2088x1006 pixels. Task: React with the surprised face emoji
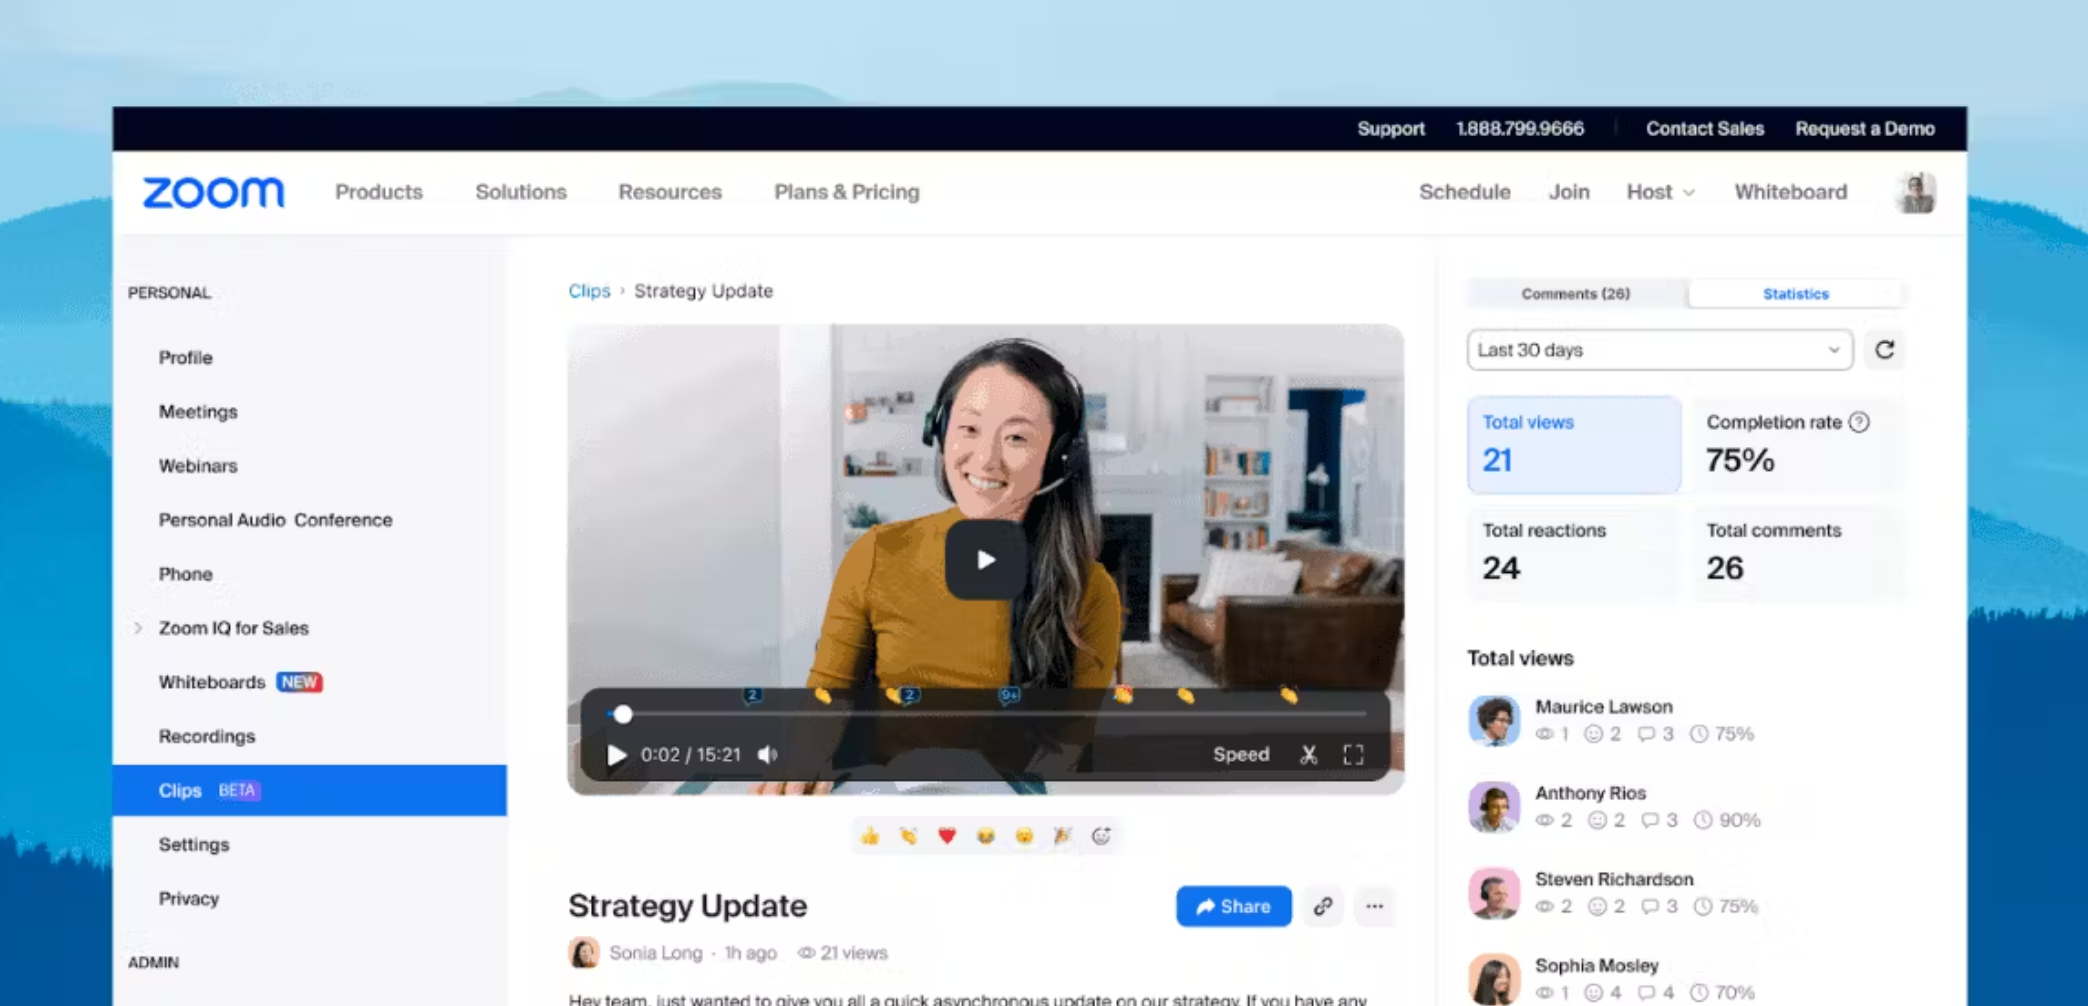(1024, 836)
